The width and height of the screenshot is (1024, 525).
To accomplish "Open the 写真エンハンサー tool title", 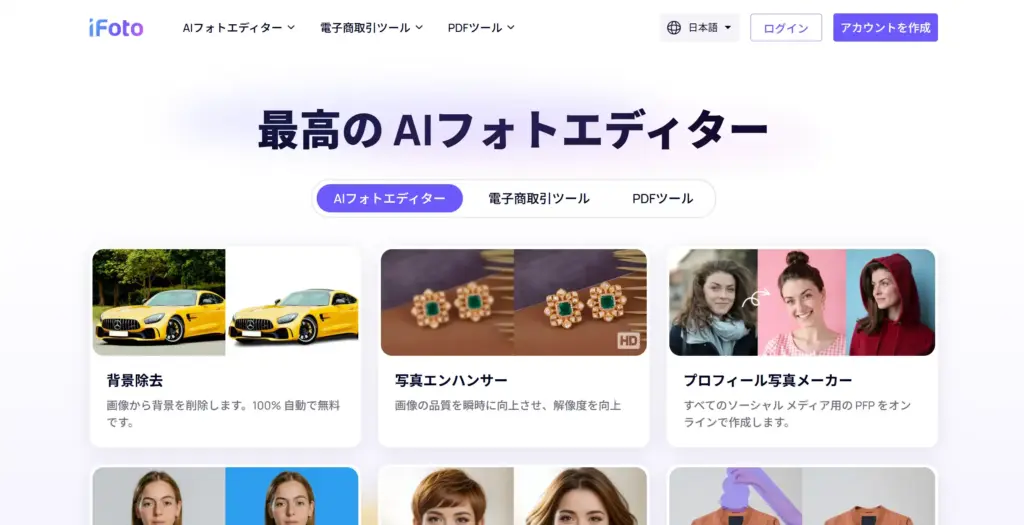I will [451, 380].
